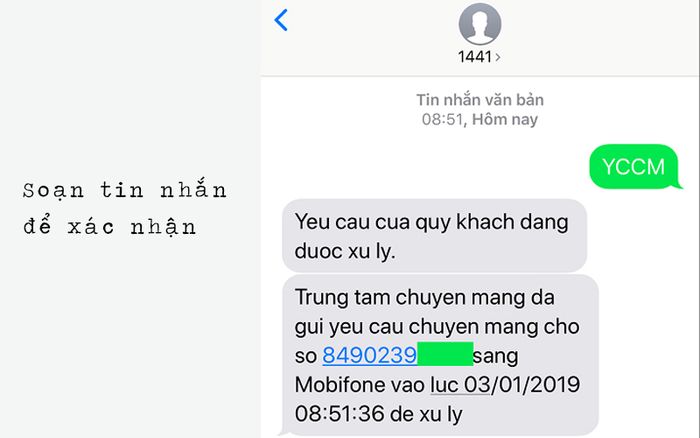The width and height of the screenshot is (700, 438).
Task: Open the underlined 'luc 03/01/2019' date link
Action: [505, 385]
